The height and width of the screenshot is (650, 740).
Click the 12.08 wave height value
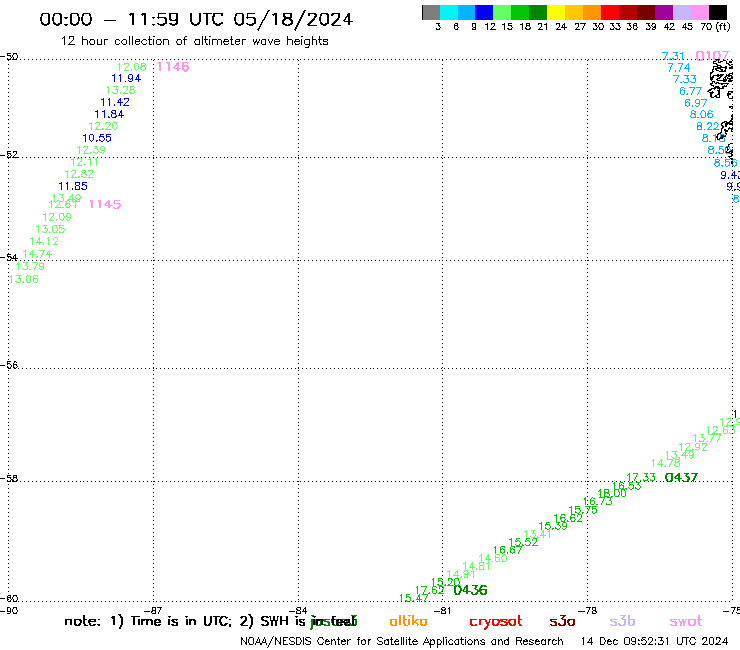point(132,67)
